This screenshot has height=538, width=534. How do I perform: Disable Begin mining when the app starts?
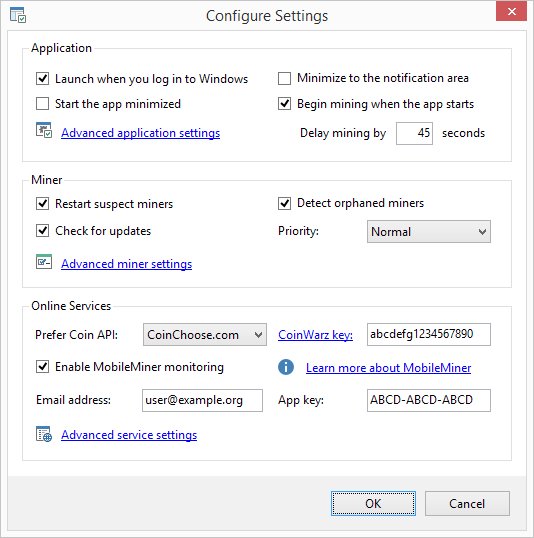click(285, 104)
